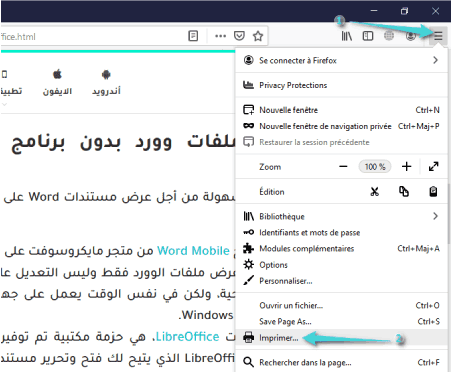451x372 pixels.
Task: Open the أندرويد Android category link
Action: pyautogui.click(x=106, y=83)
